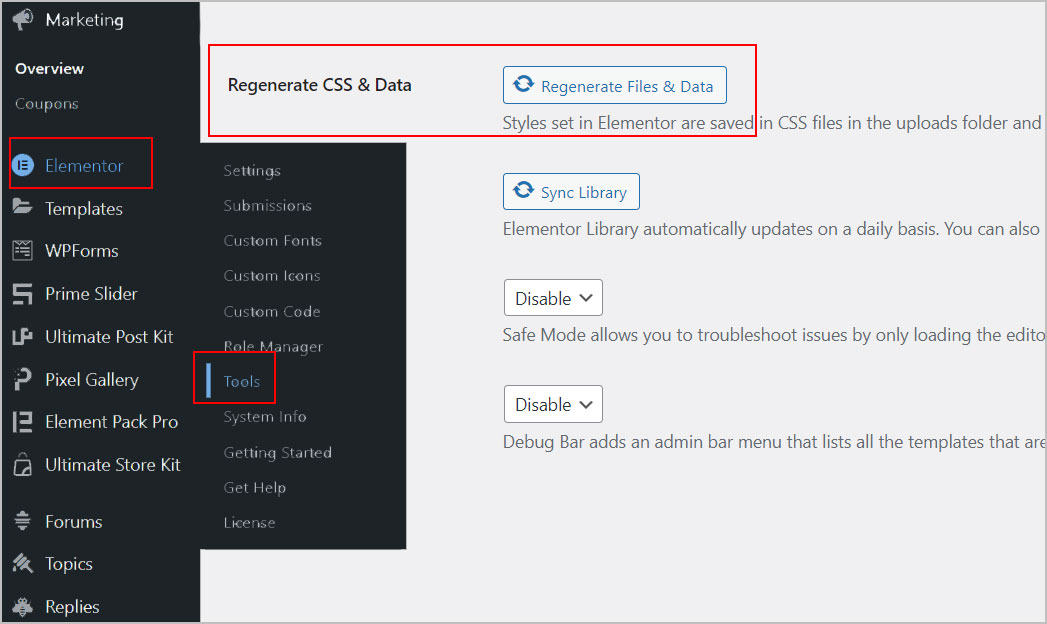Select Tools in Elementor submenu
Screen dimensions: 1047x624
(242, 381)
